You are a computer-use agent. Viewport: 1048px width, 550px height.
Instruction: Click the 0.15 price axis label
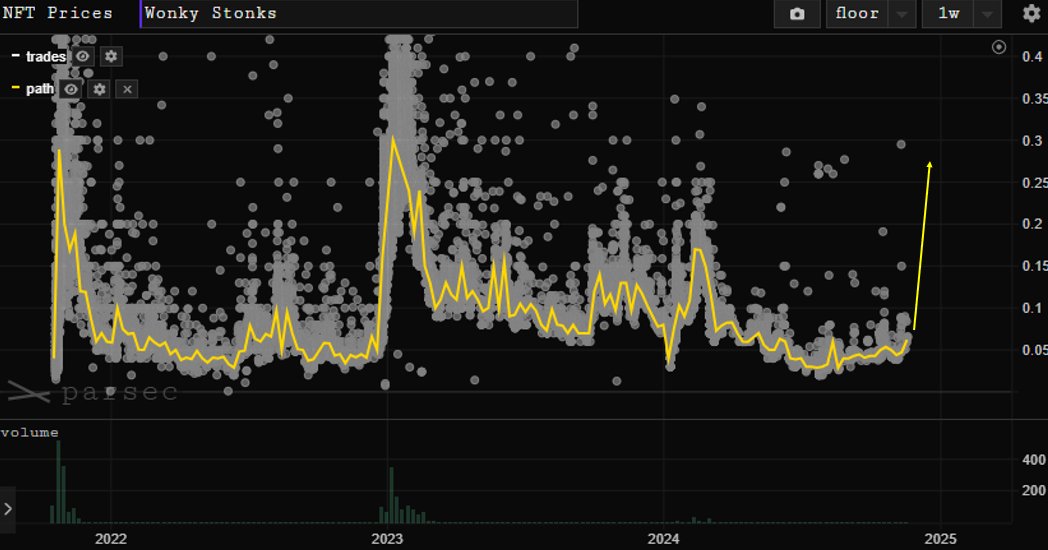point(1035,266)
